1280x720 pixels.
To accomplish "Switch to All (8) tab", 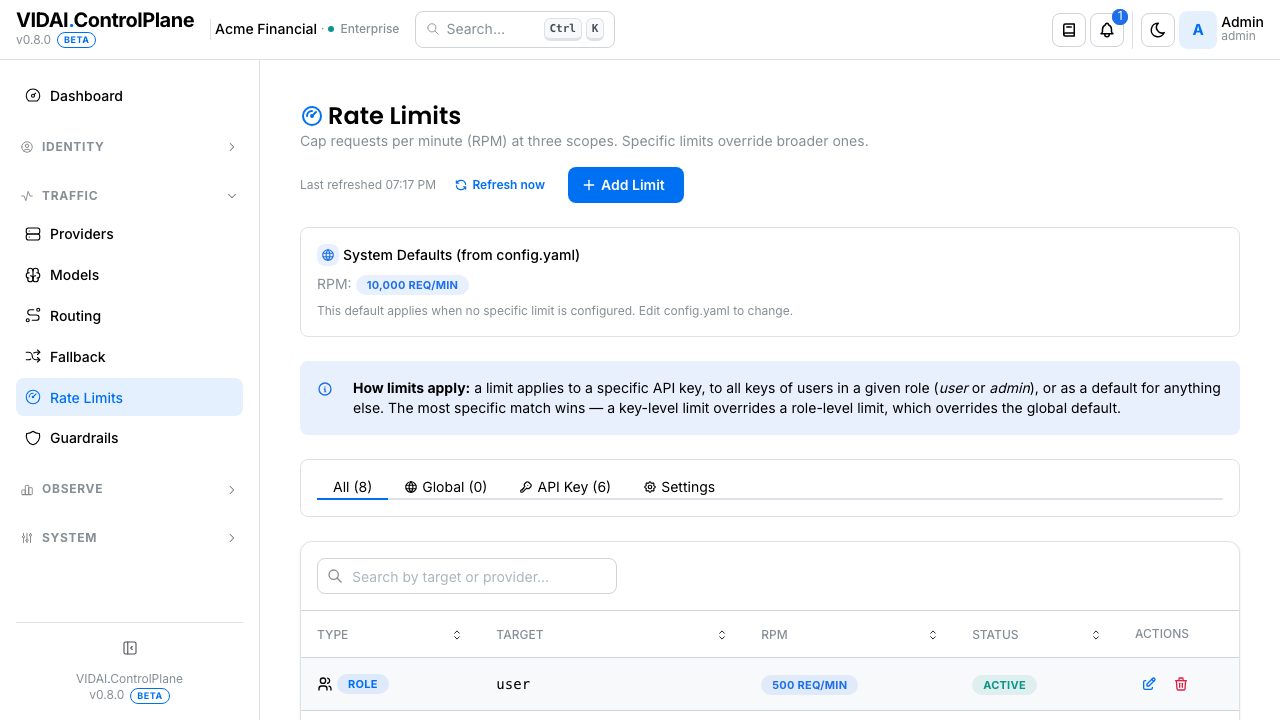I will point(352,487).
